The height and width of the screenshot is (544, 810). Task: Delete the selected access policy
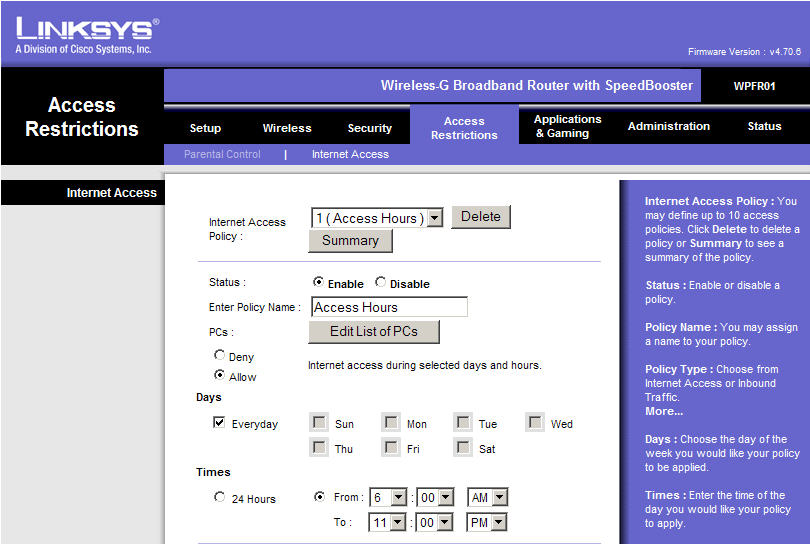480,217
